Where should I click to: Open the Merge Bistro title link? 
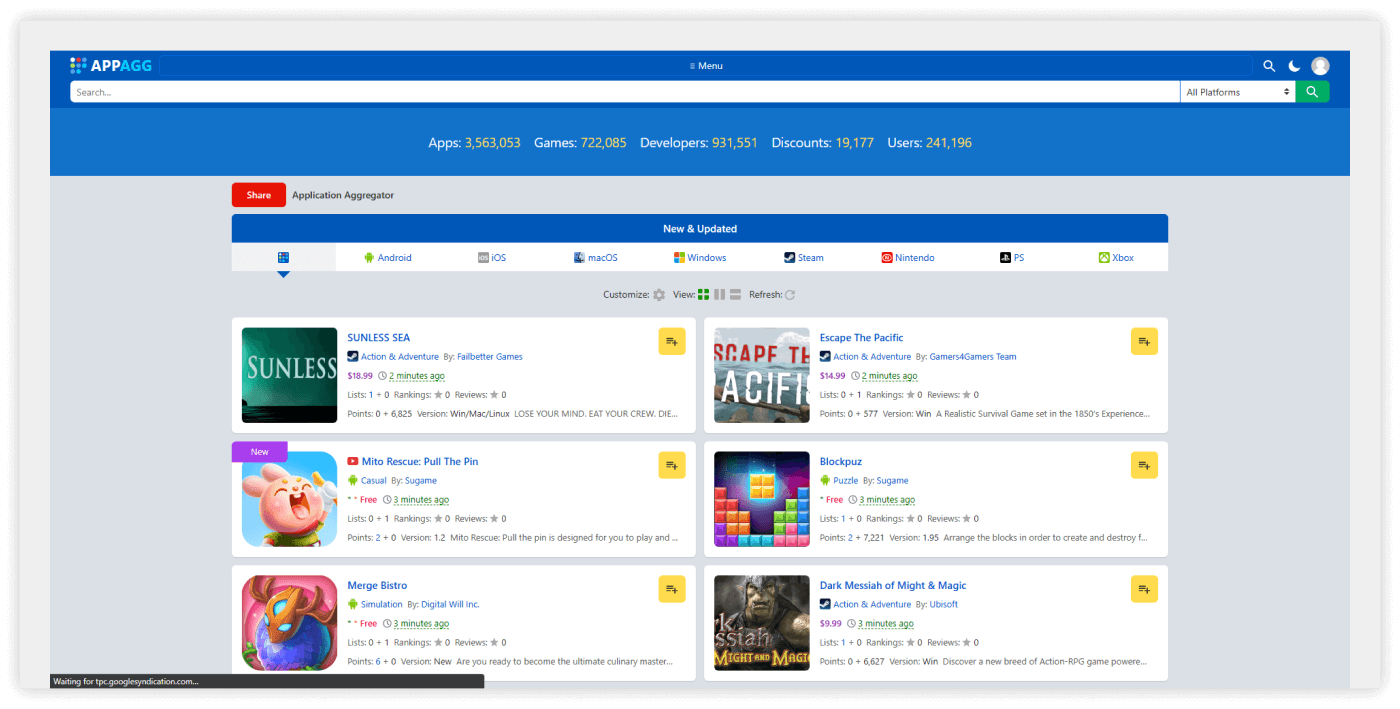click(x=377, y=585)
